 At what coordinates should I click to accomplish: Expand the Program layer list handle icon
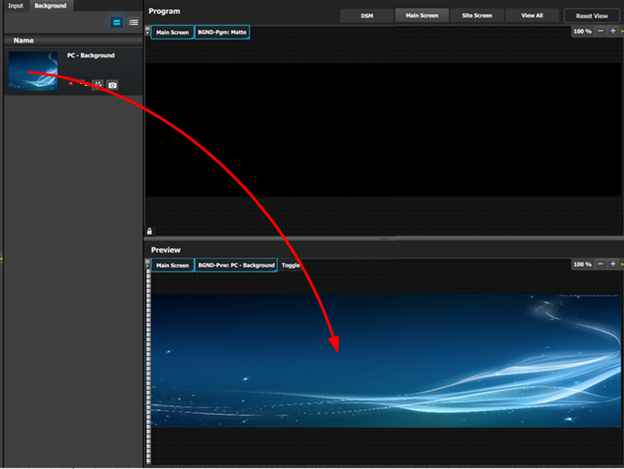click(x=148, y=31)
